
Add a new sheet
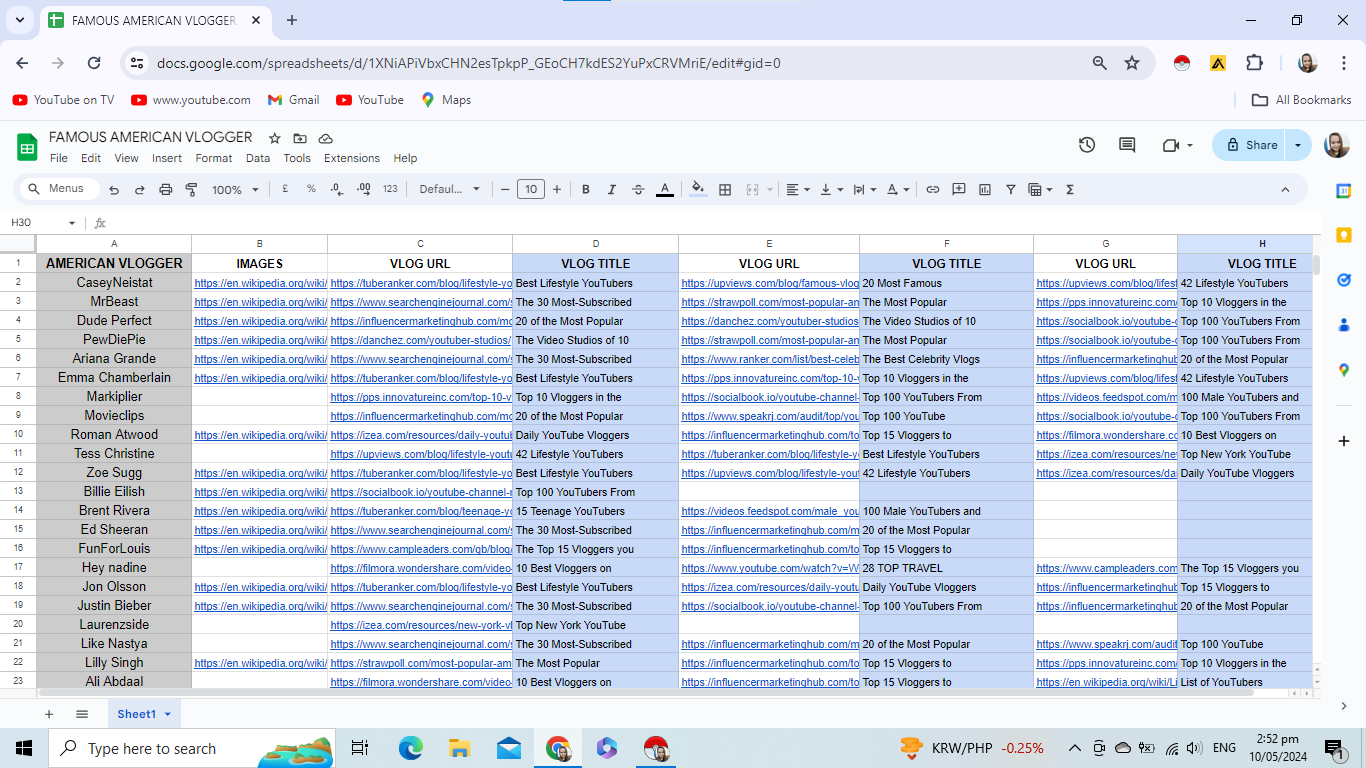pos(48,714)
